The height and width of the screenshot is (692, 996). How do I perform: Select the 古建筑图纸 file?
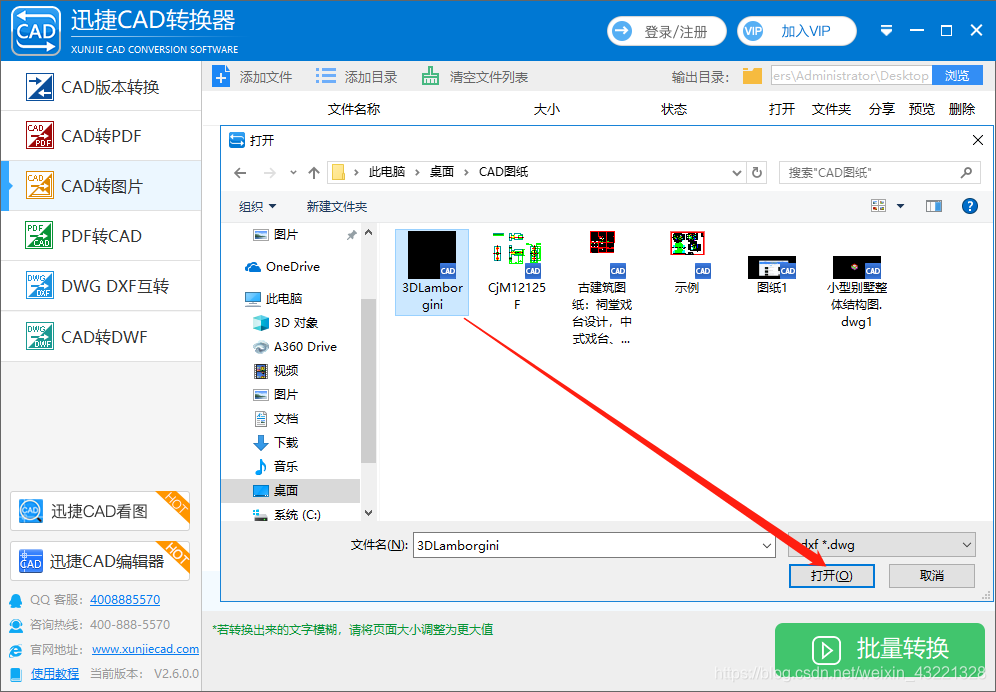(x=602, y=288)
